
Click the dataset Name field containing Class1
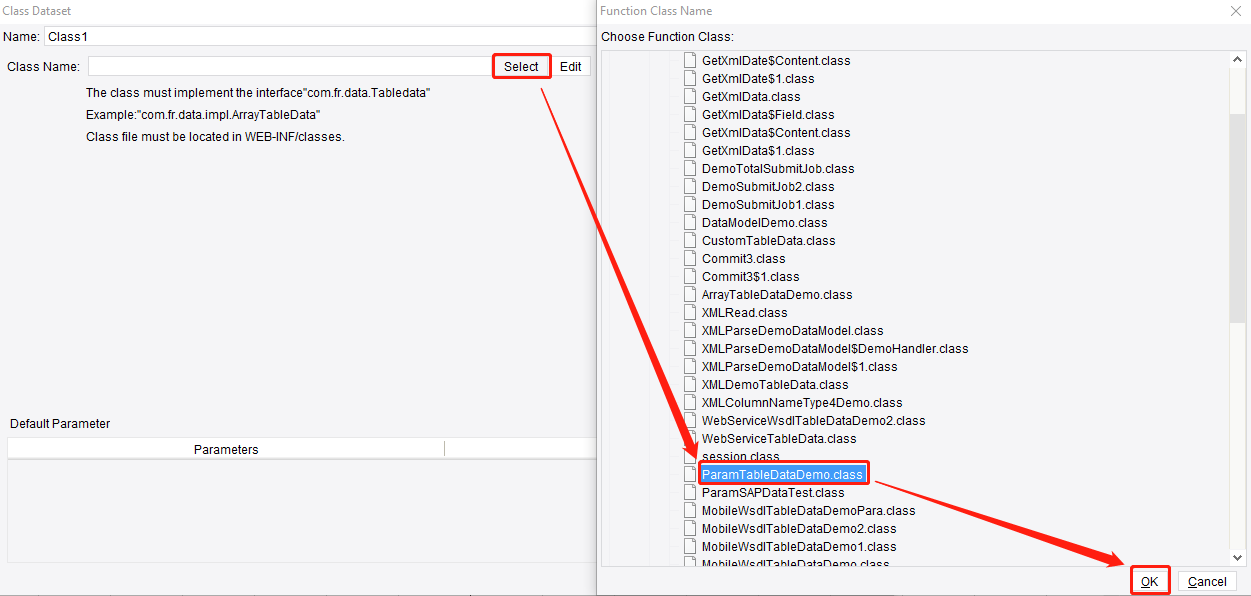(x=320, y=36)
